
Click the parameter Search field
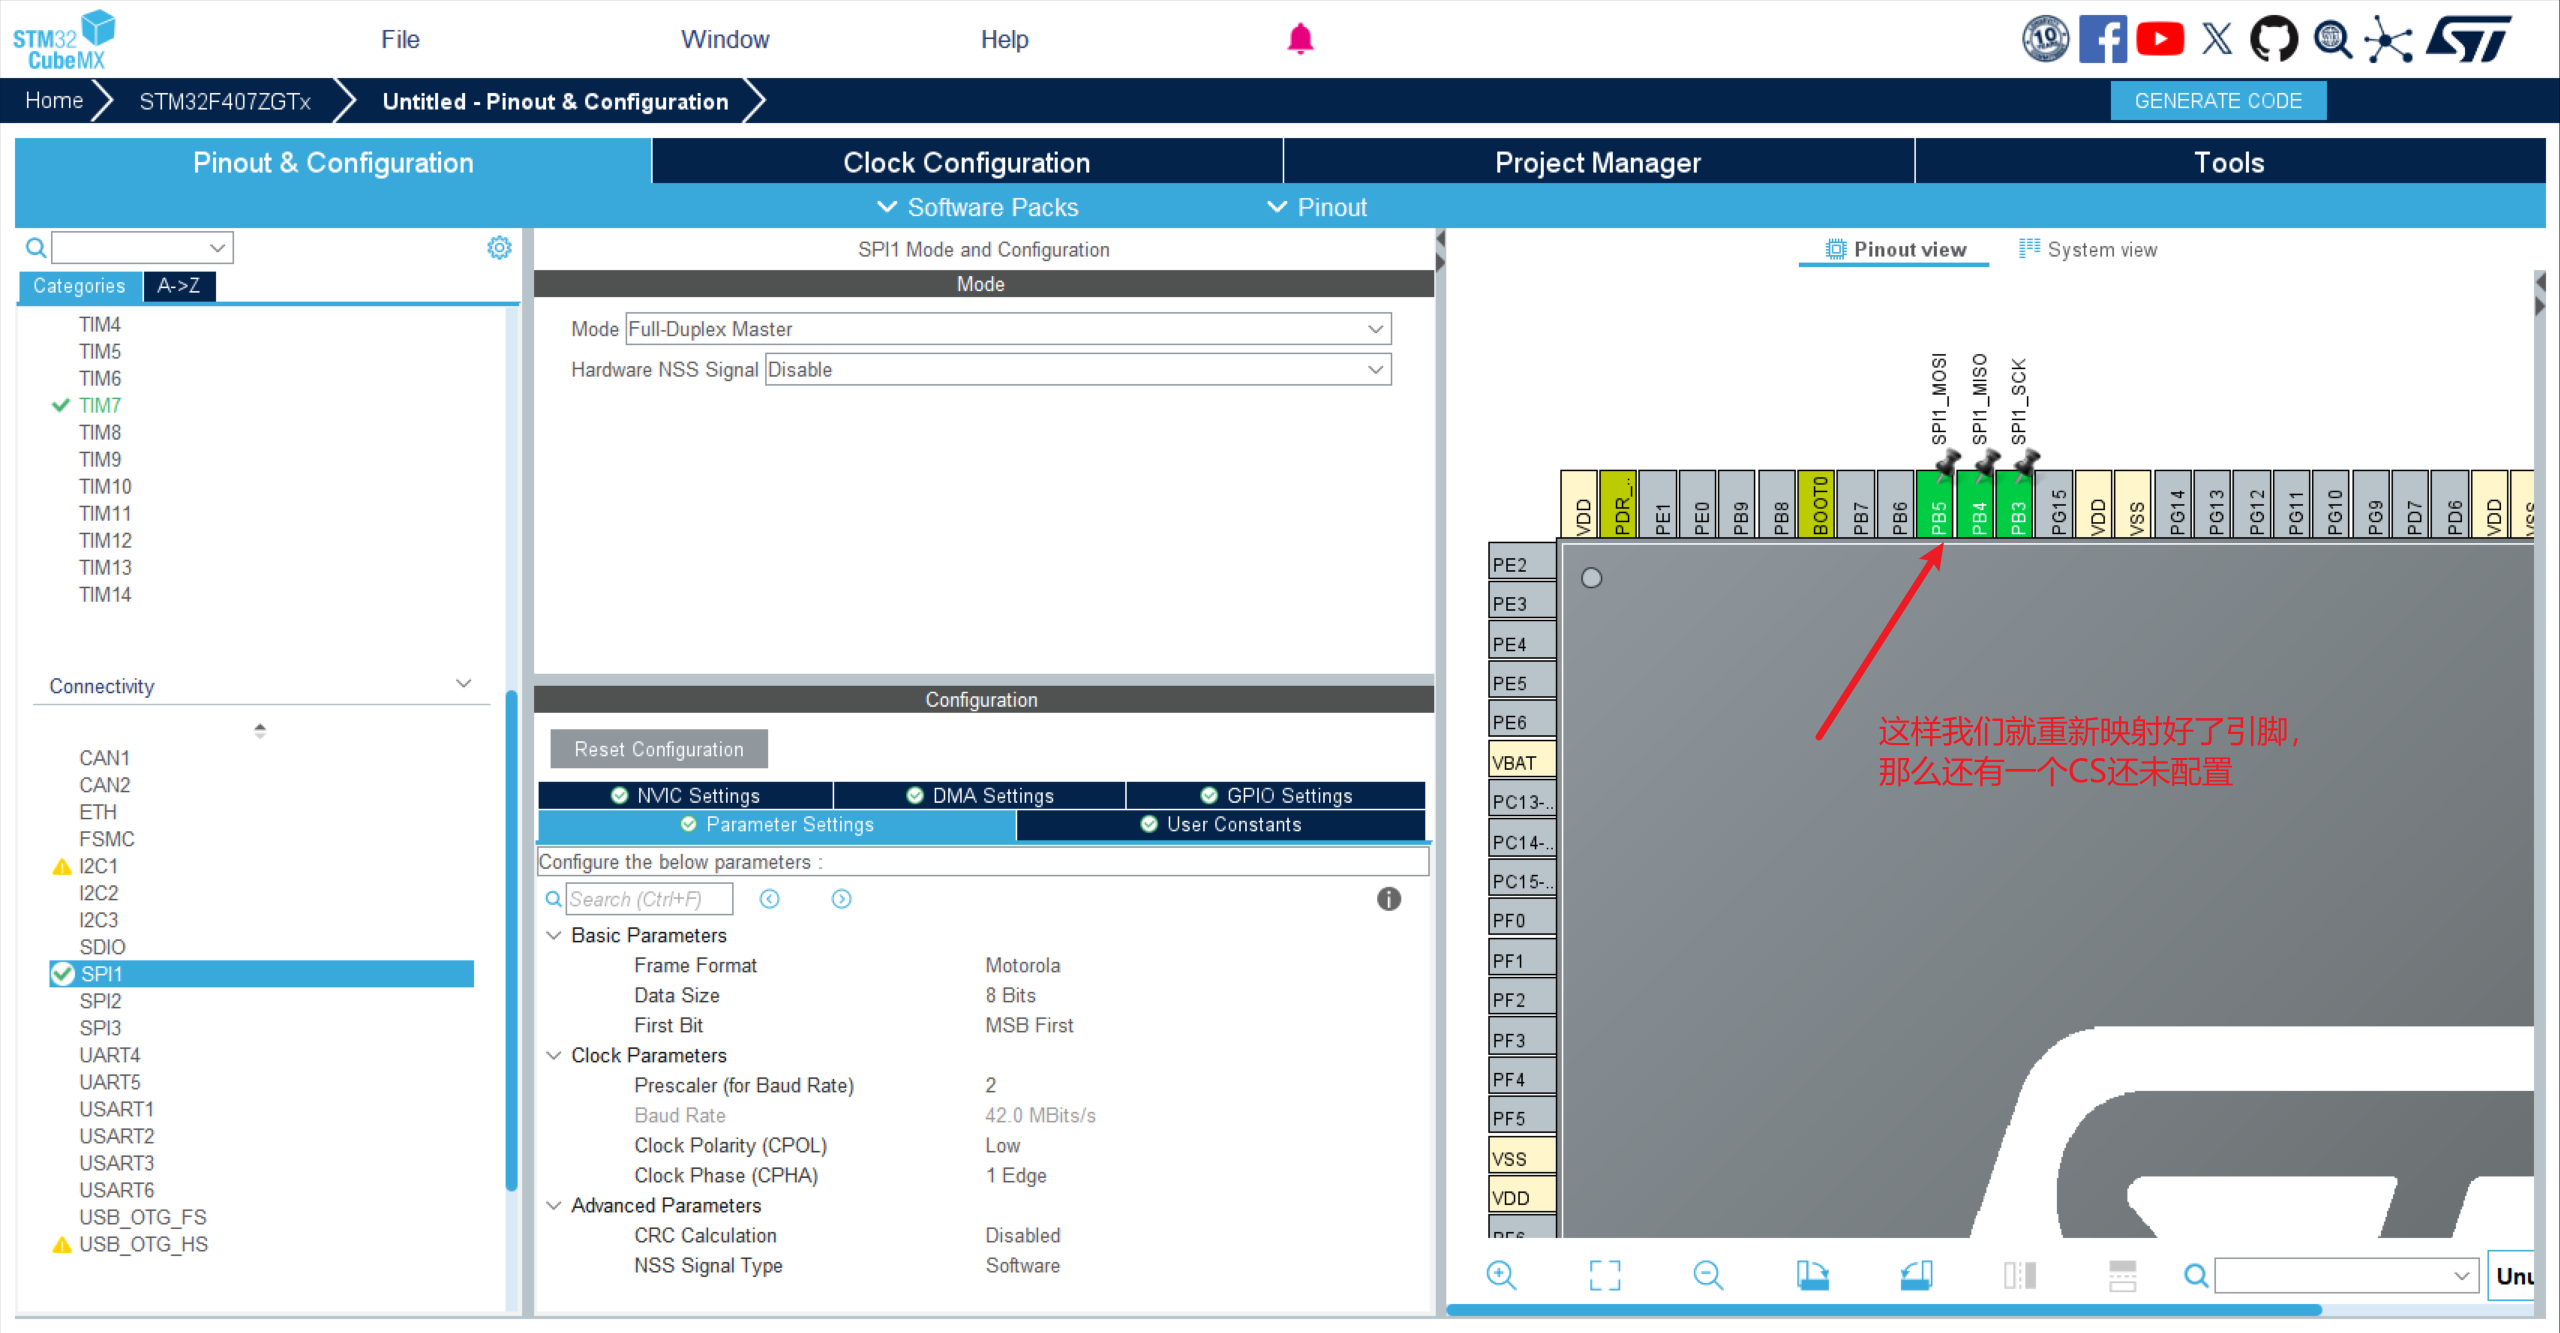pos(649,899)
